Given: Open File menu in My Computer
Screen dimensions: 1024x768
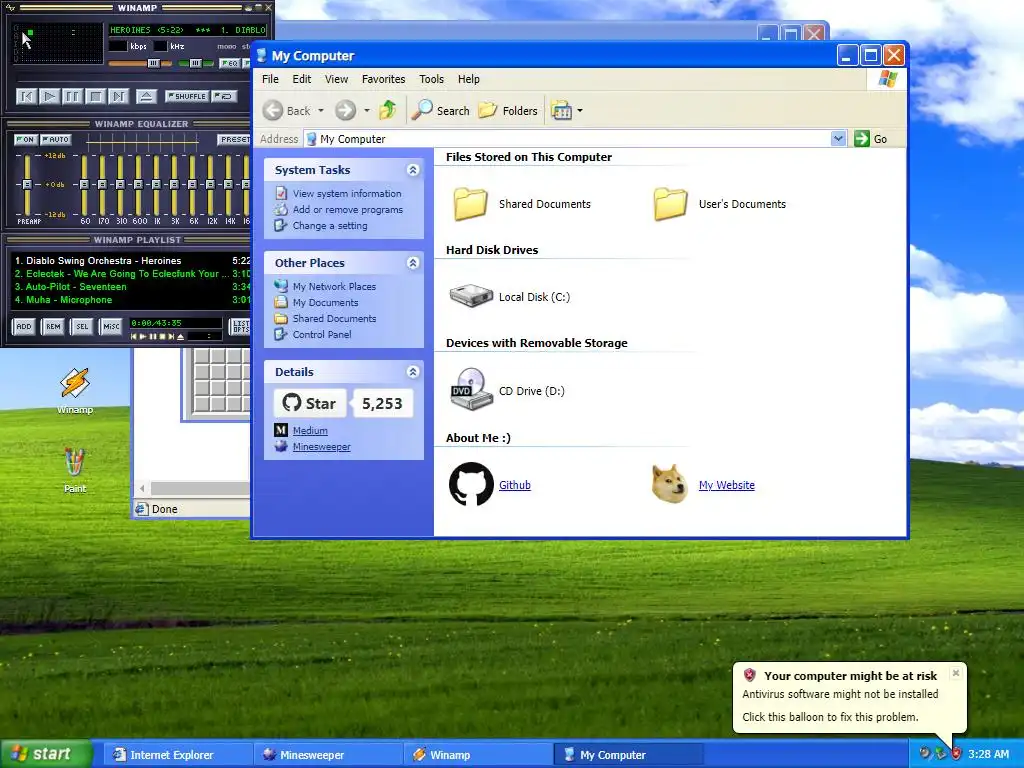Looking at the screenshot, I should (x=270, y=79).
